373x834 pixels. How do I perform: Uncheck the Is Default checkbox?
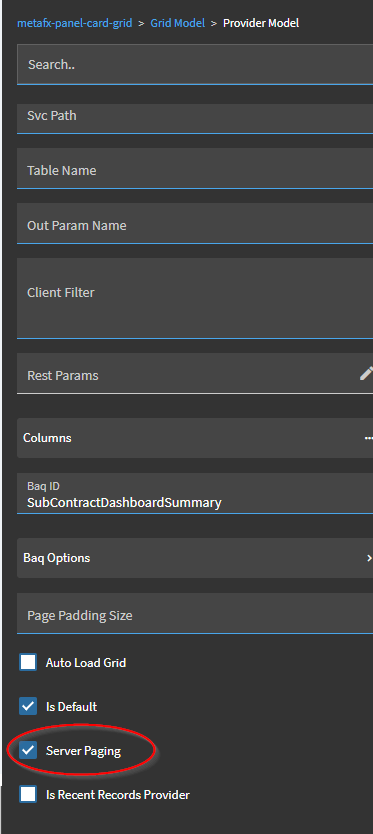click(28, 706)
